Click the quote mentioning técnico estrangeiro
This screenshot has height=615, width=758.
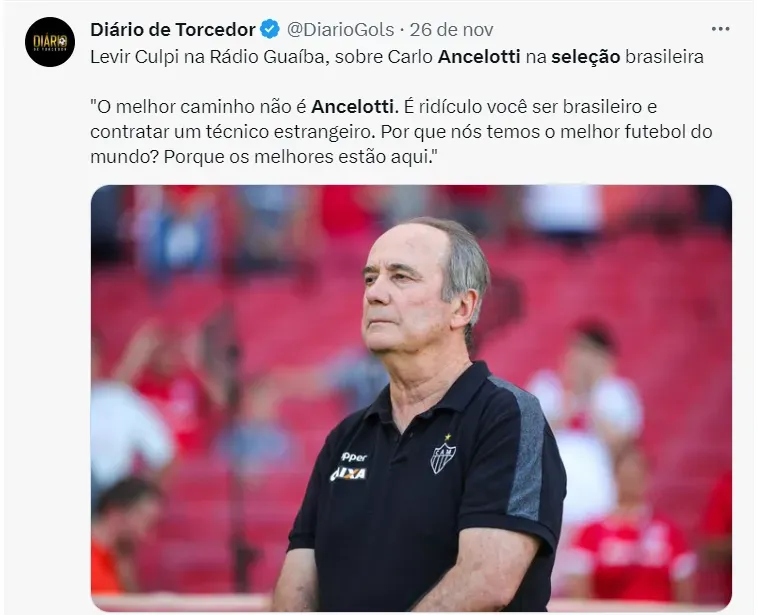point(401,132)
